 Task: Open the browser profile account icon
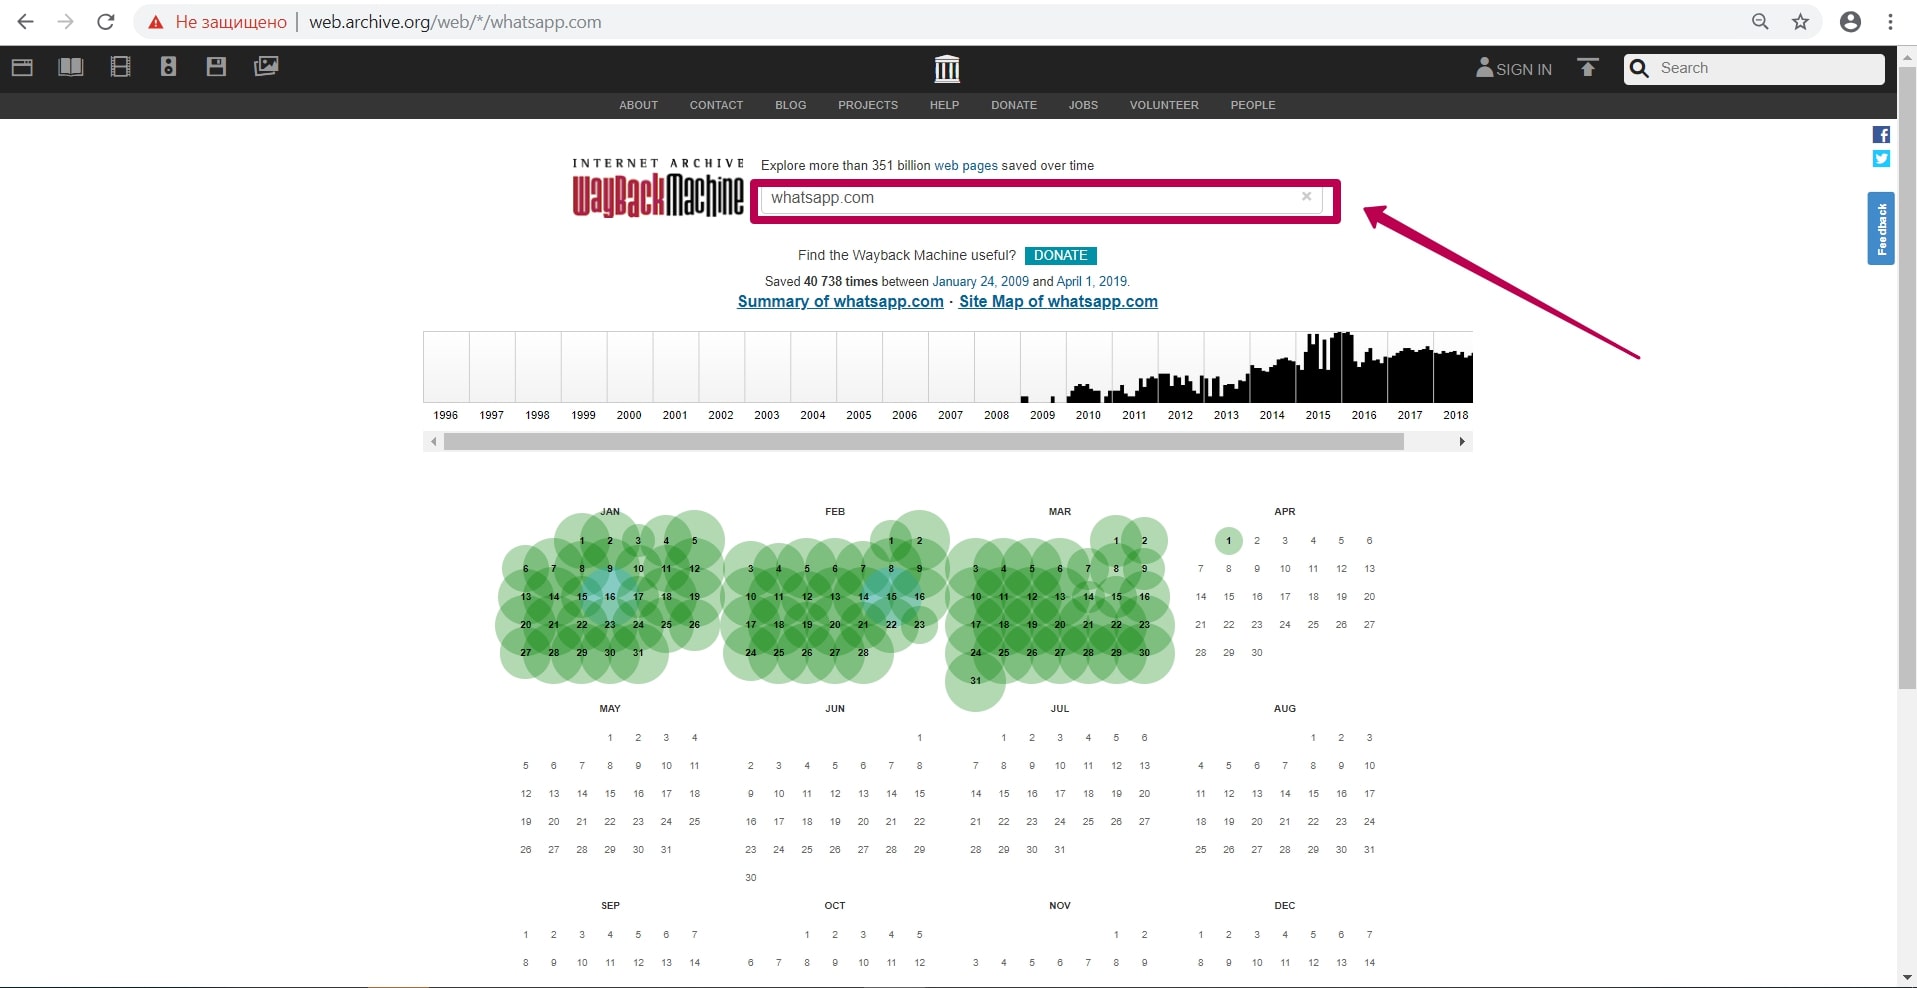[x=1850, y=22]
